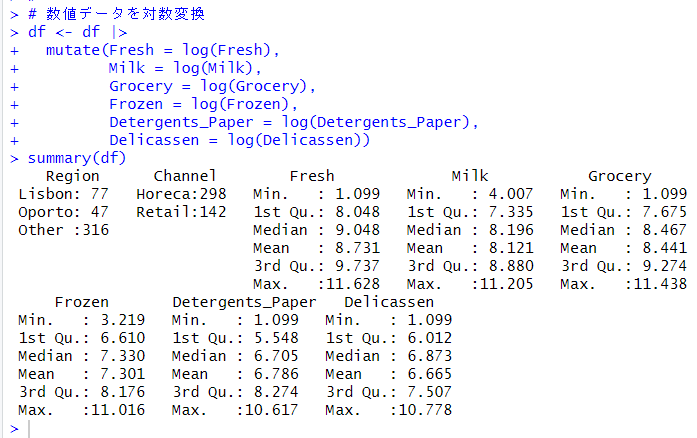
Task: Click Delicassen 3rd quartile value 7.507
Action: [x=430, y=392]
